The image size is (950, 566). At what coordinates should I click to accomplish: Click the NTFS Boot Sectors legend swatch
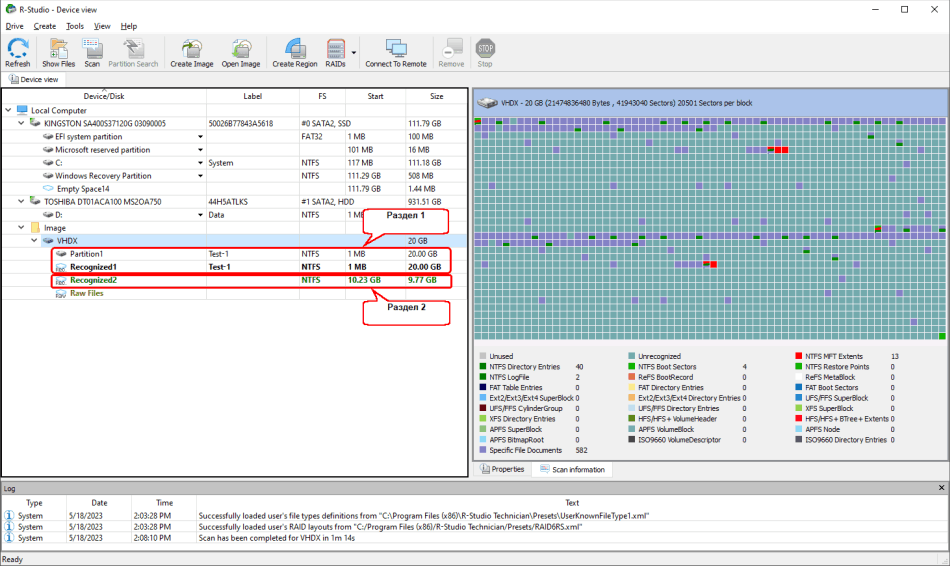click(x=632, y=367)
